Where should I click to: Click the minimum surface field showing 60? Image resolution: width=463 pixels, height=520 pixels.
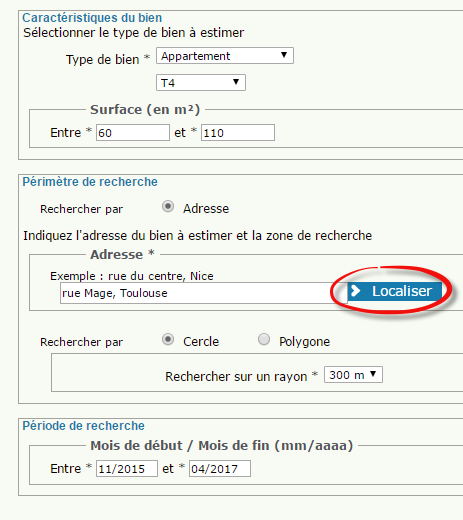(133, 133)
